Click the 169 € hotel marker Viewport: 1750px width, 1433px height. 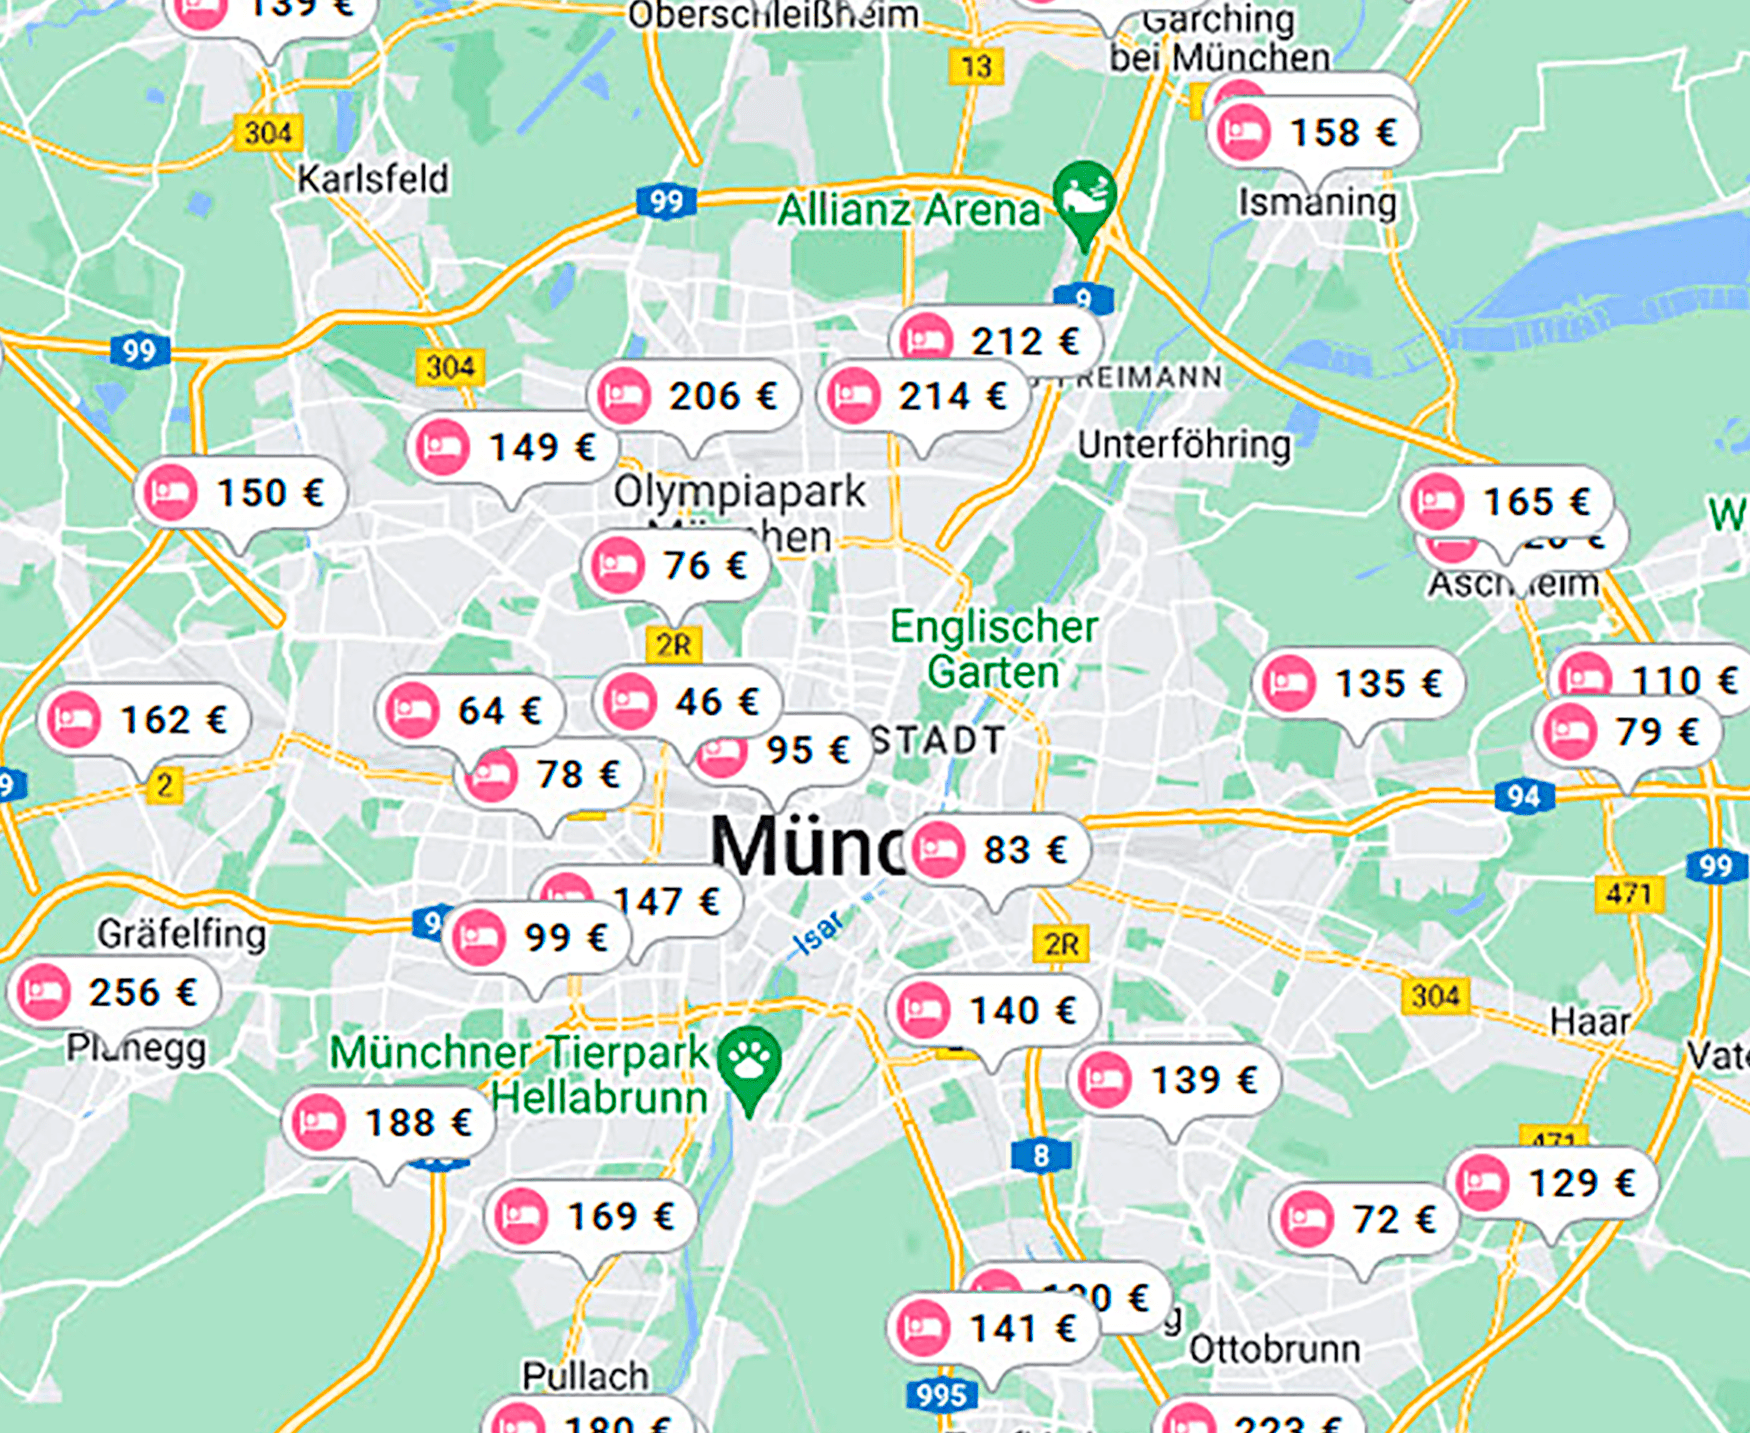(x=591, y=1216)
